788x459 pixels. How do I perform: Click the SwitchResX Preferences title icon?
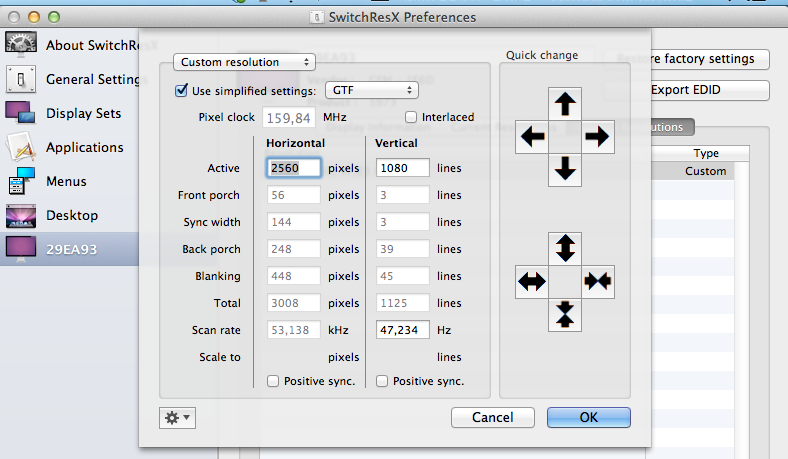(317, 18)
